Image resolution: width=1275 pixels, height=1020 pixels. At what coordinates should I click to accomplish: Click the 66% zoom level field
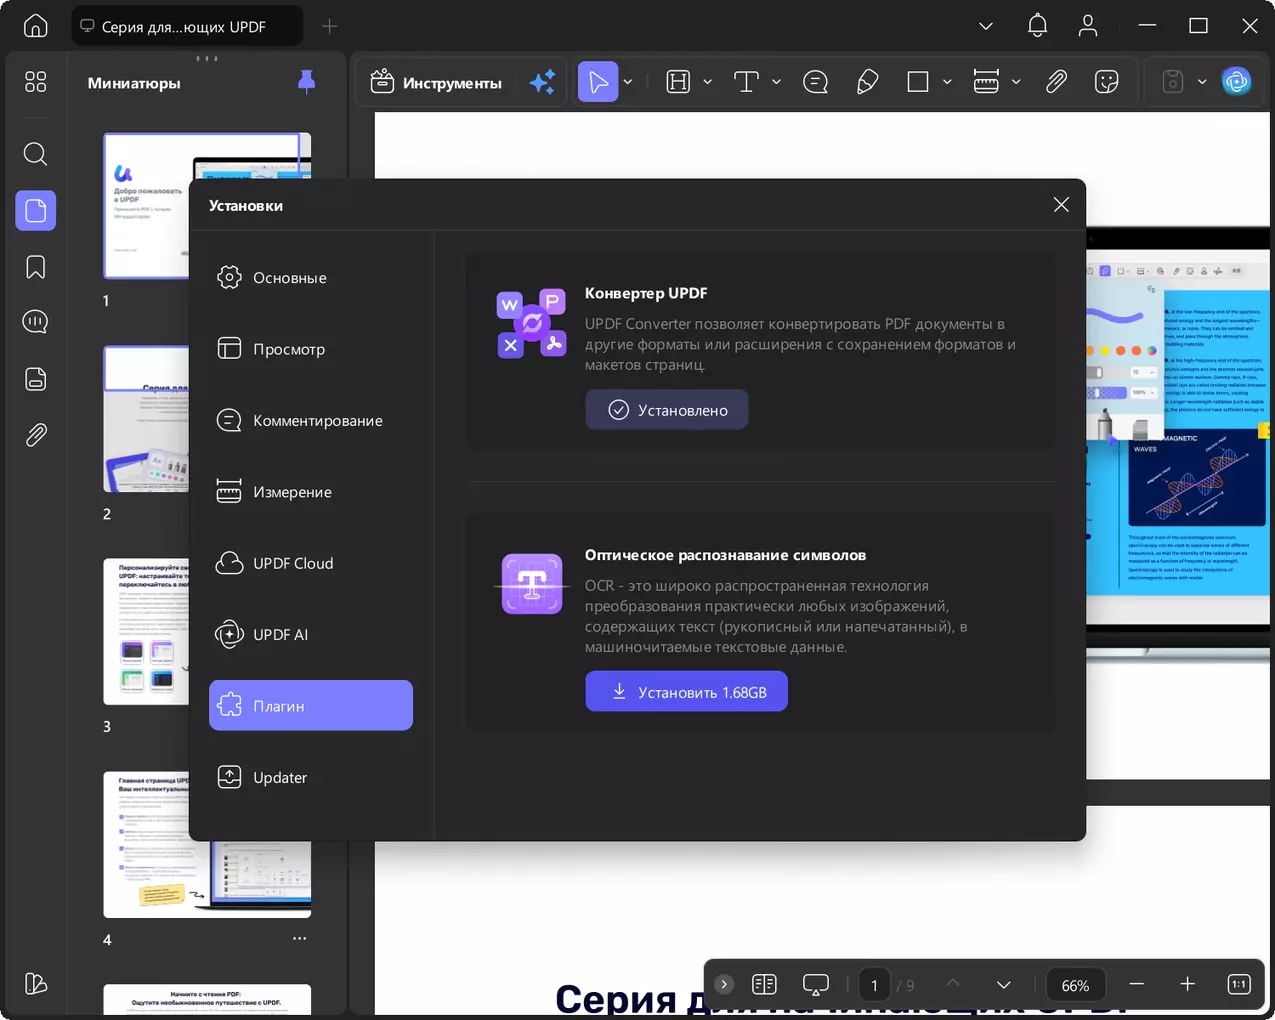[x=1075, y=985]
